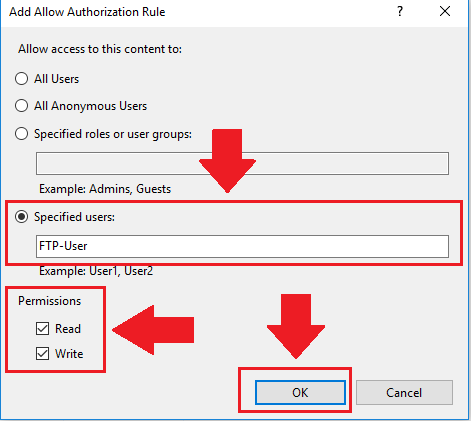Click the "Read" checkbox label text

(68, 329)
